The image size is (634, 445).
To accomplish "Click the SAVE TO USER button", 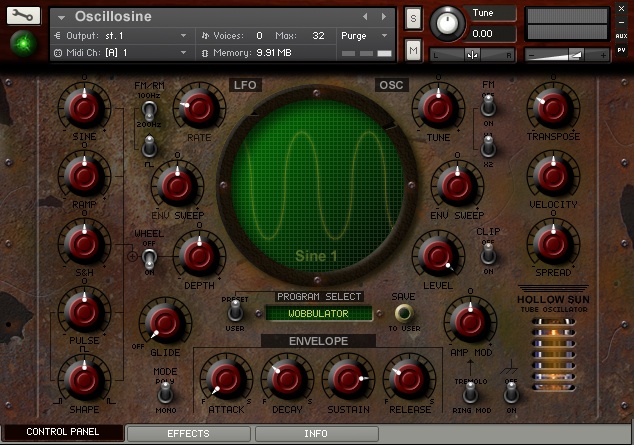I will click(404, 312).
